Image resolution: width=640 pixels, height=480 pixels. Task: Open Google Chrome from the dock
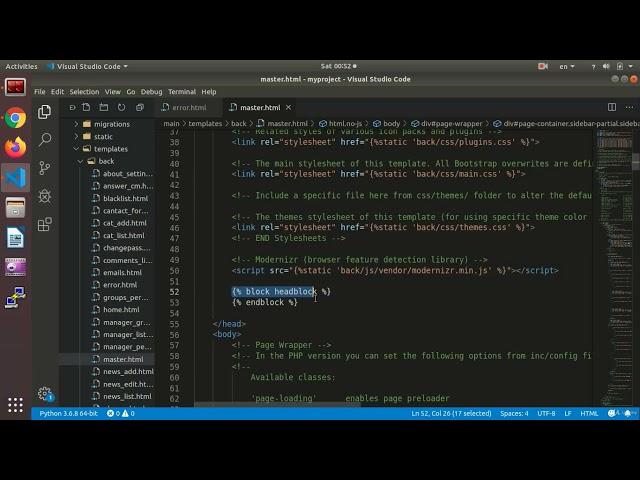click(16, 118)
